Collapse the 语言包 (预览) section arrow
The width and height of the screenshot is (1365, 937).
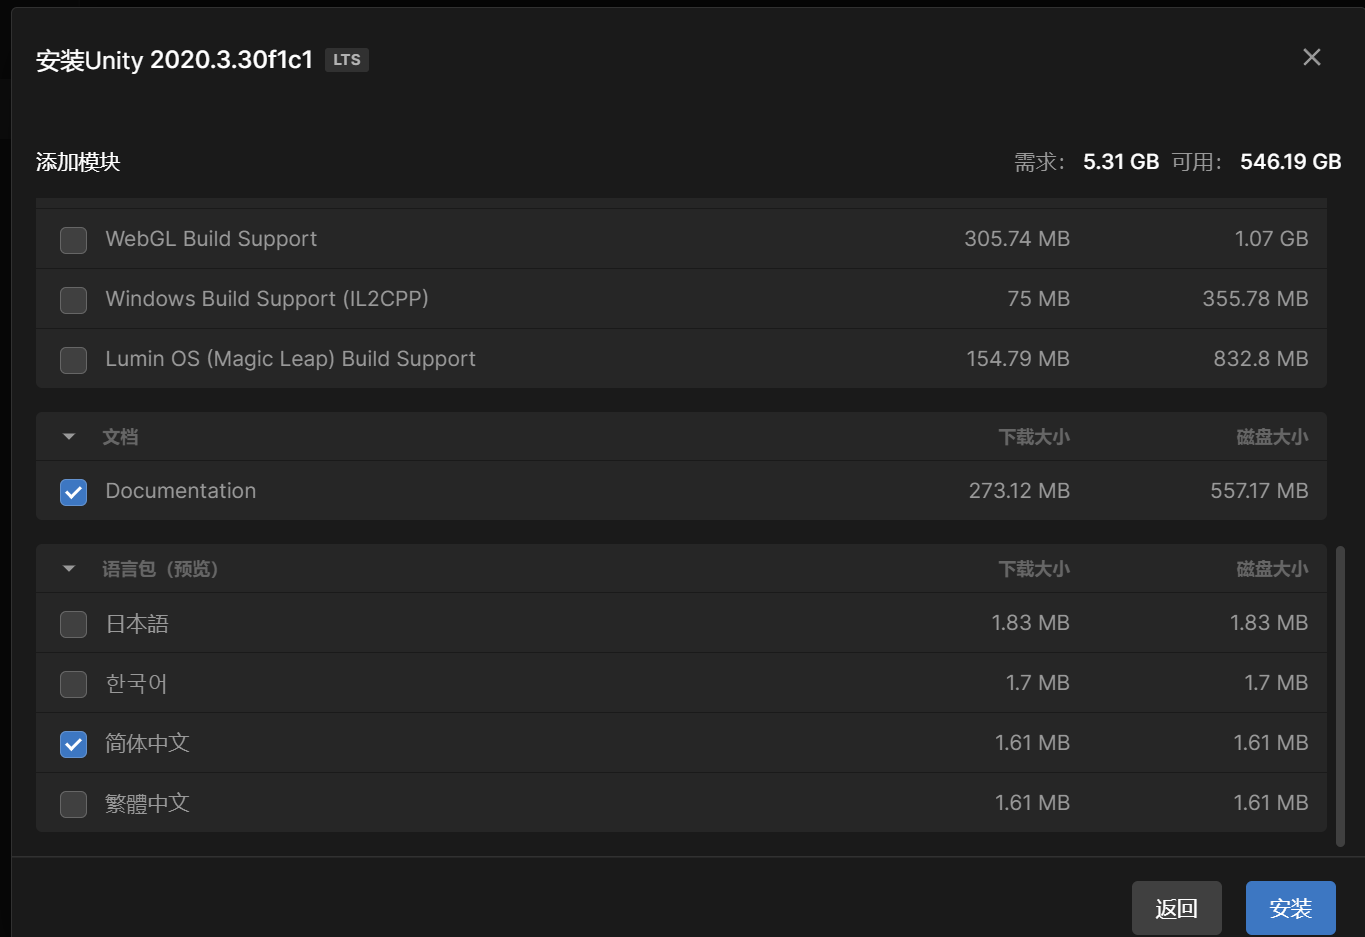click(69, 569)
